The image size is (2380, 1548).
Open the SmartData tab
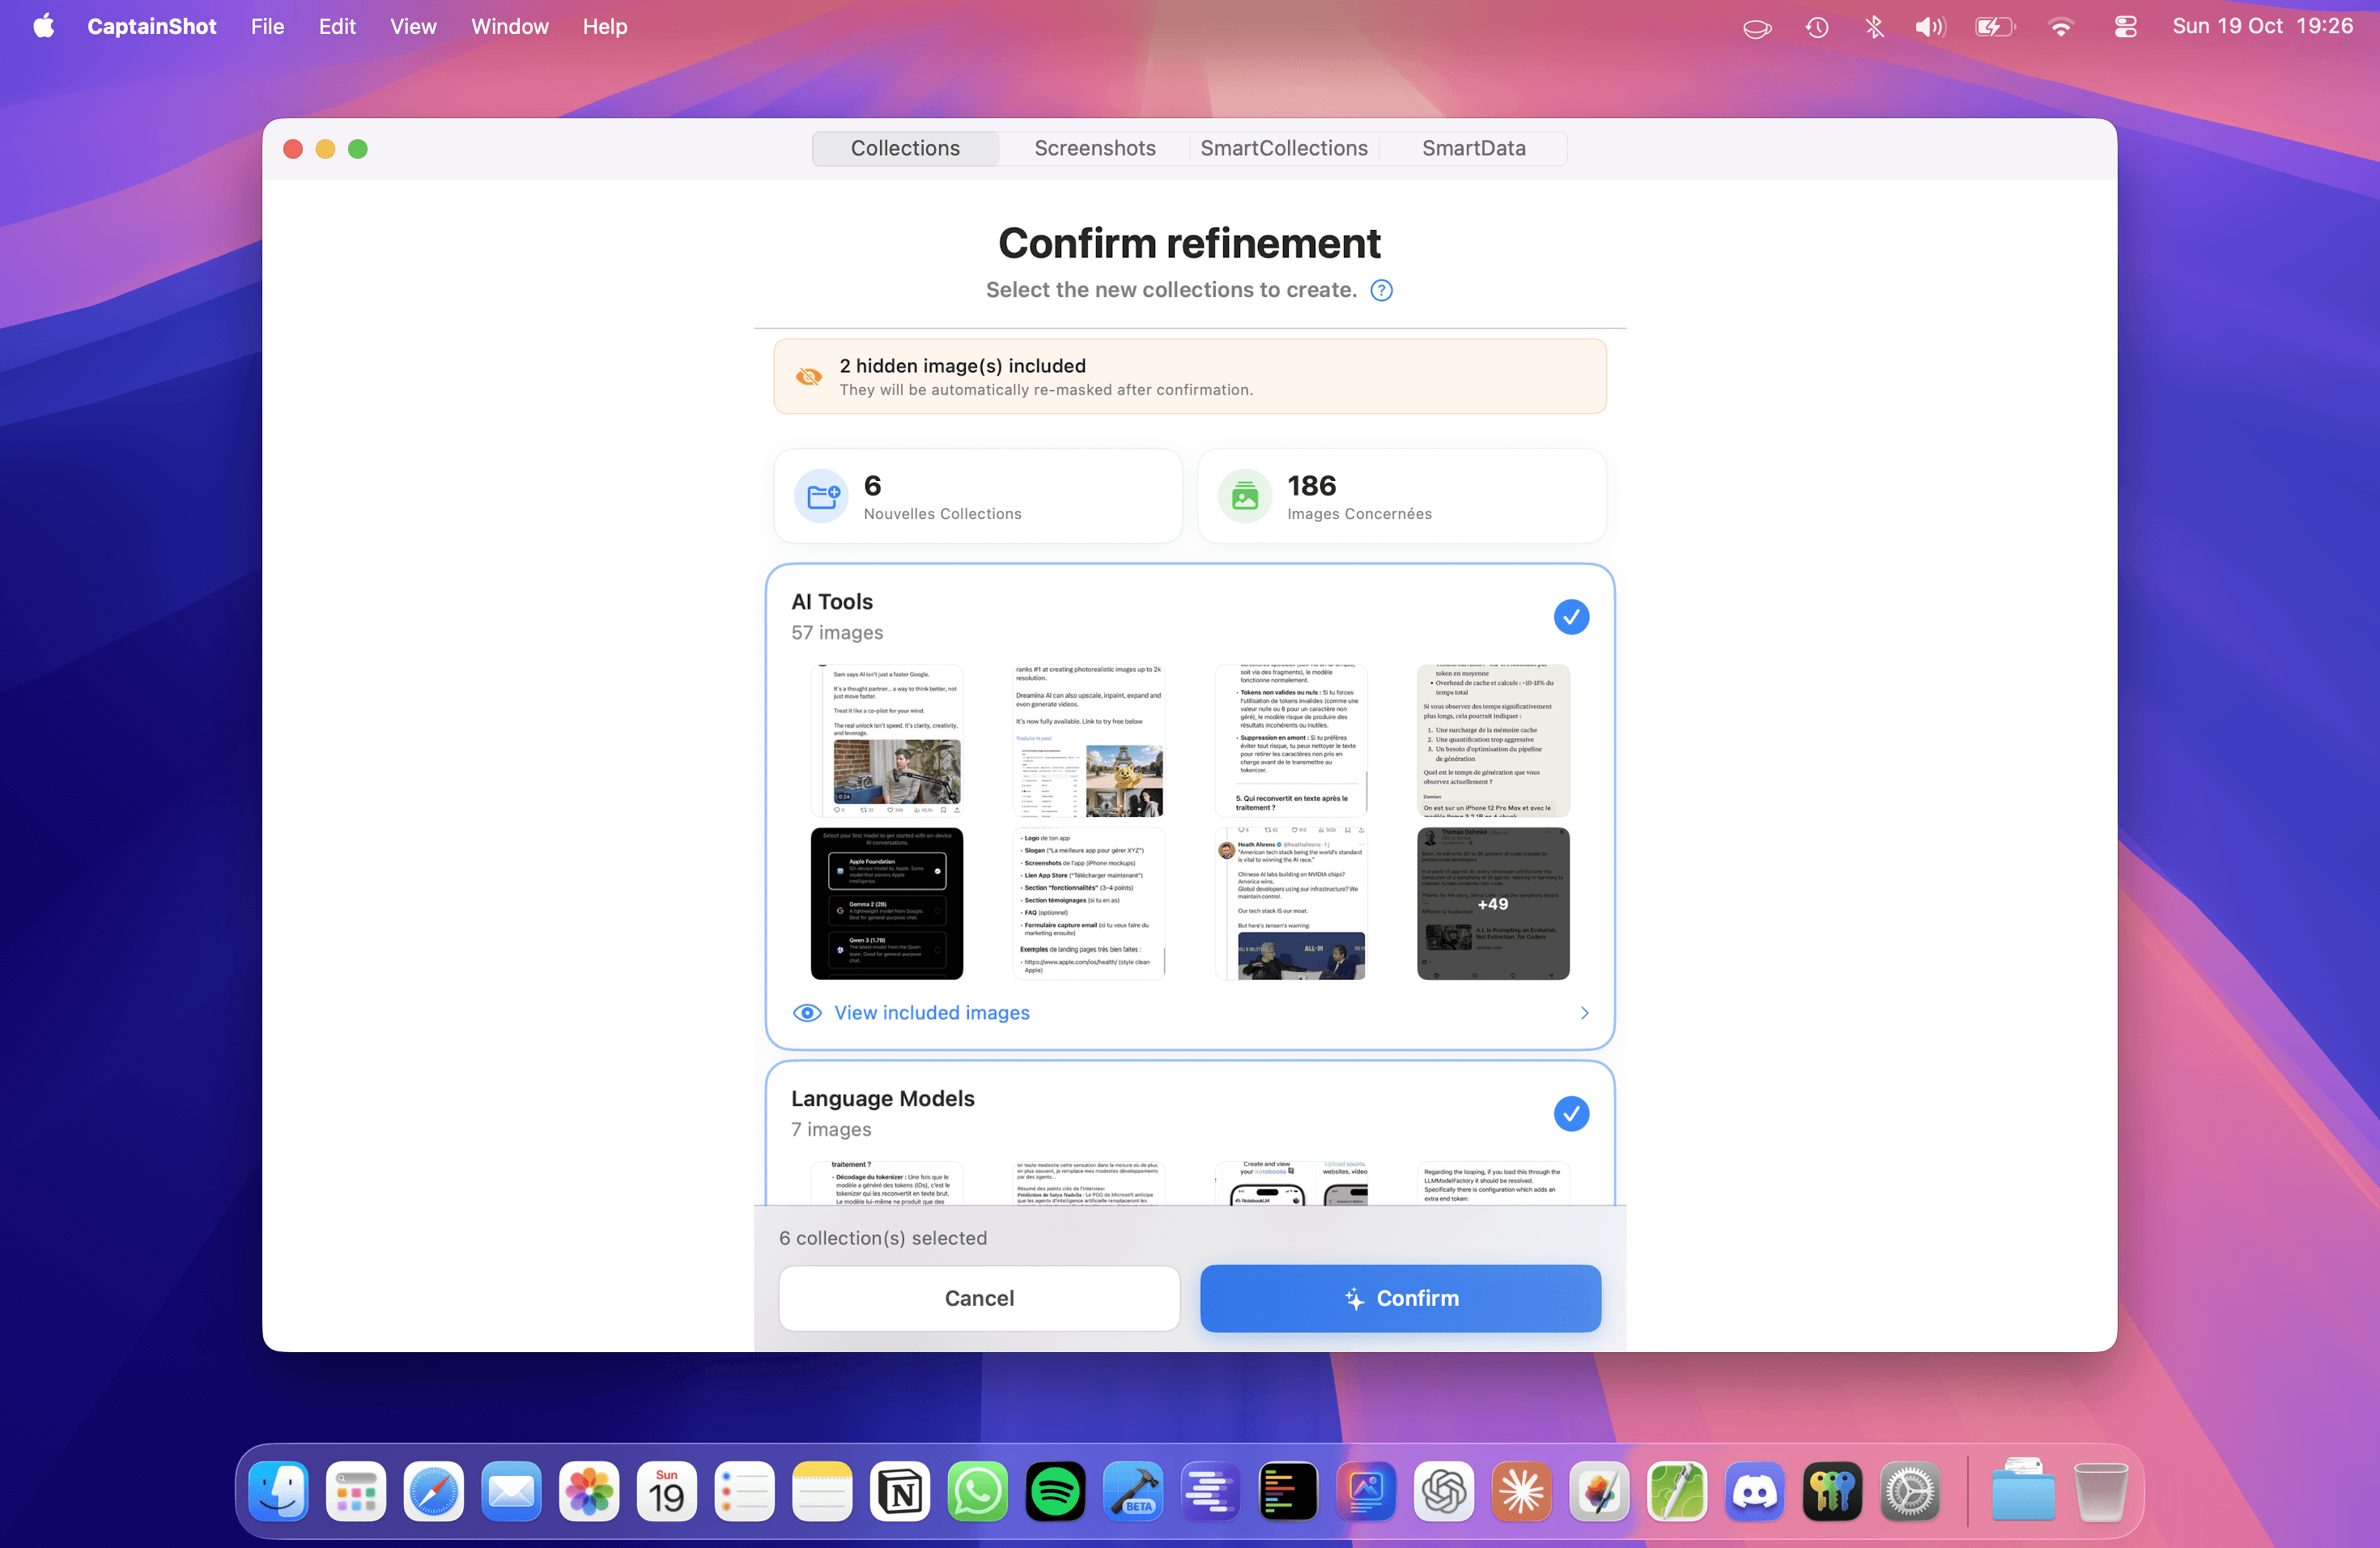[1473, 148]
